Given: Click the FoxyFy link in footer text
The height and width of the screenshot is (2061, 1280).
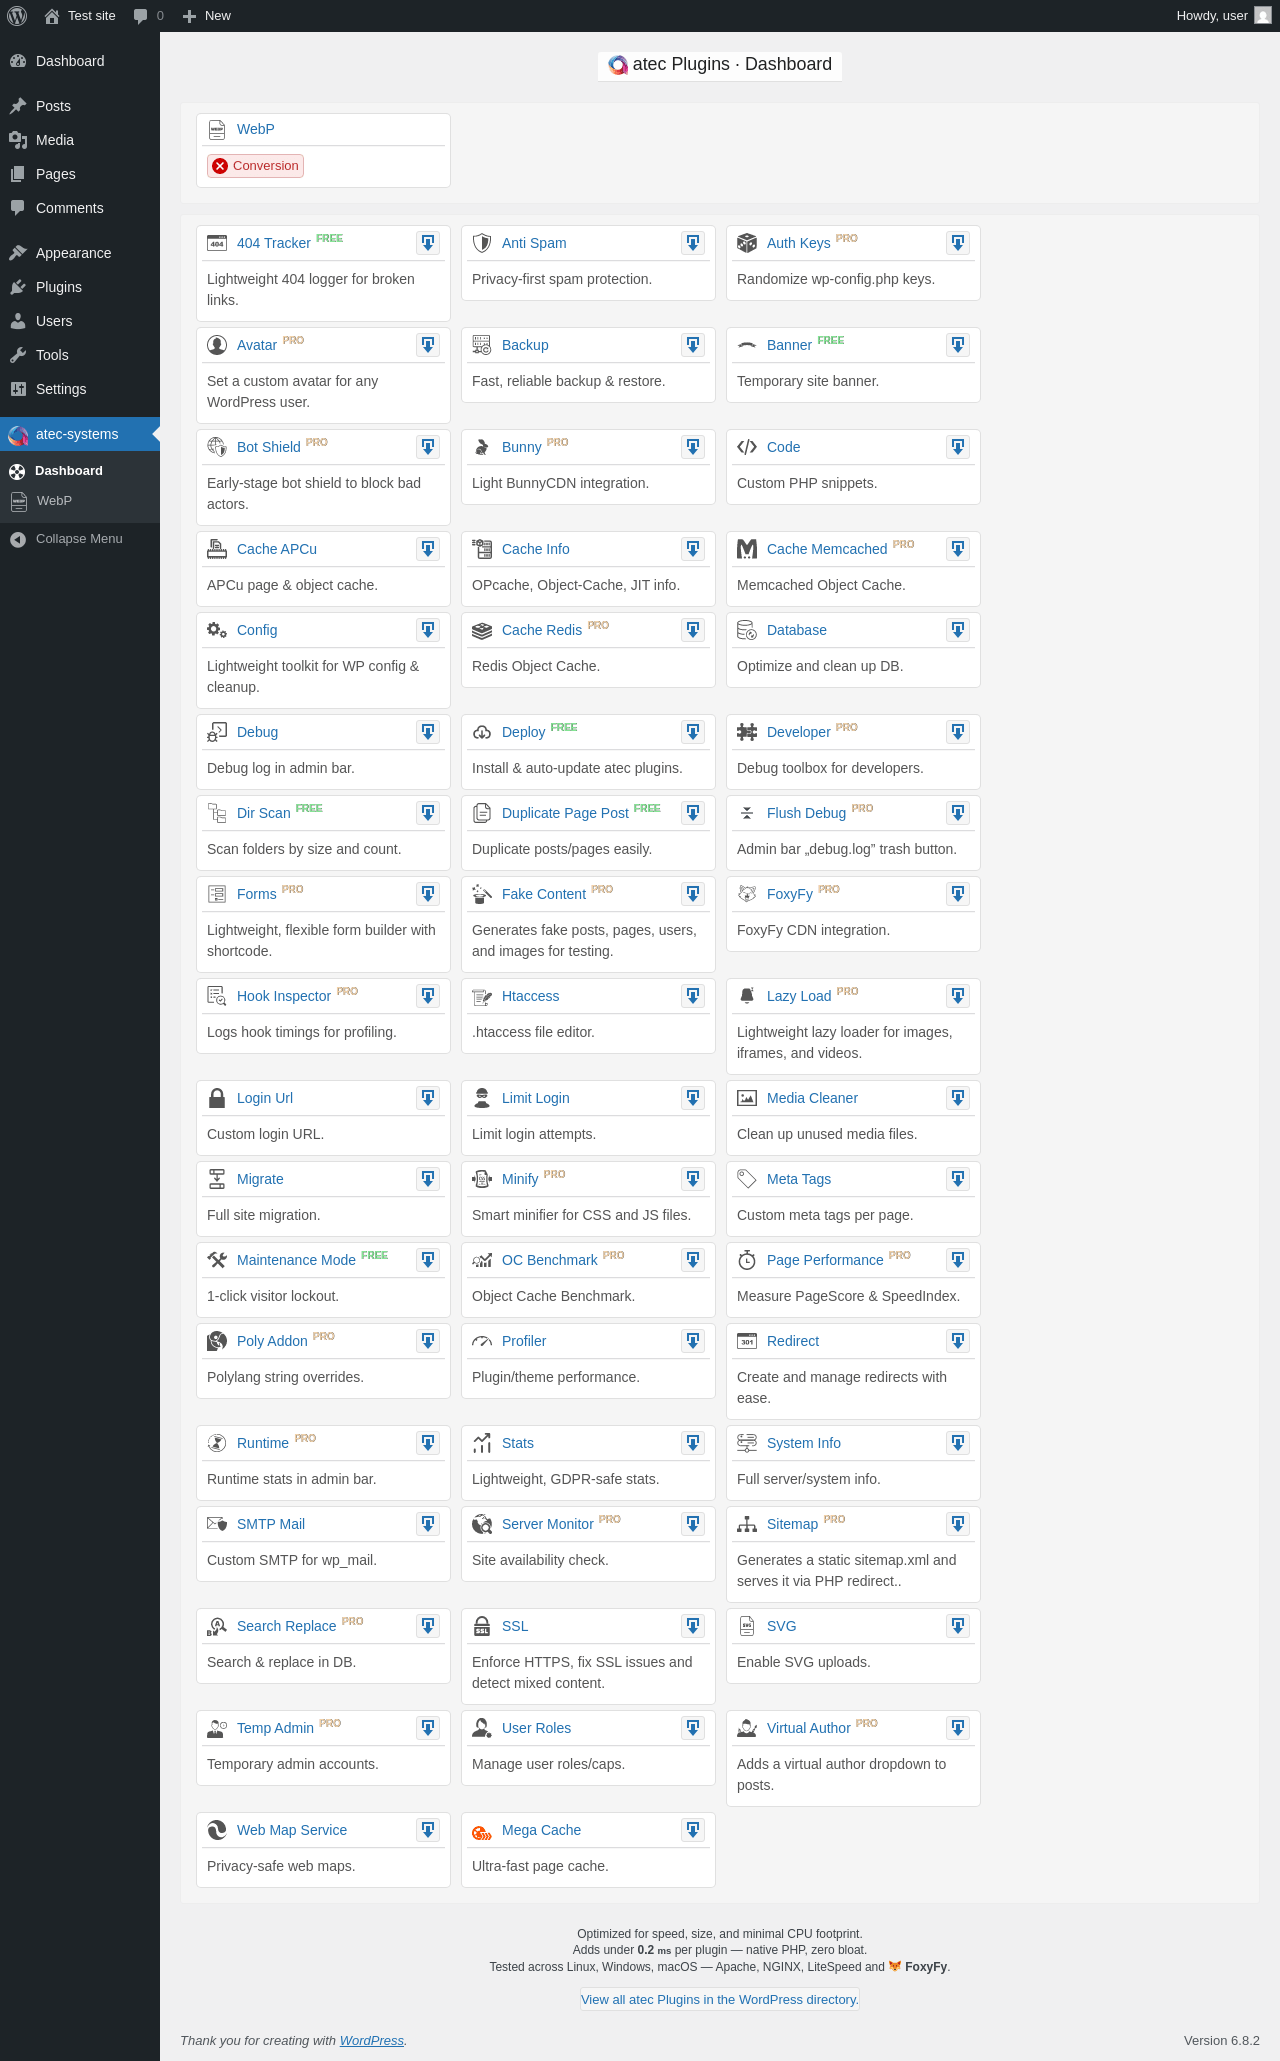Looking at the screenshot, I should coord(927,1966).
